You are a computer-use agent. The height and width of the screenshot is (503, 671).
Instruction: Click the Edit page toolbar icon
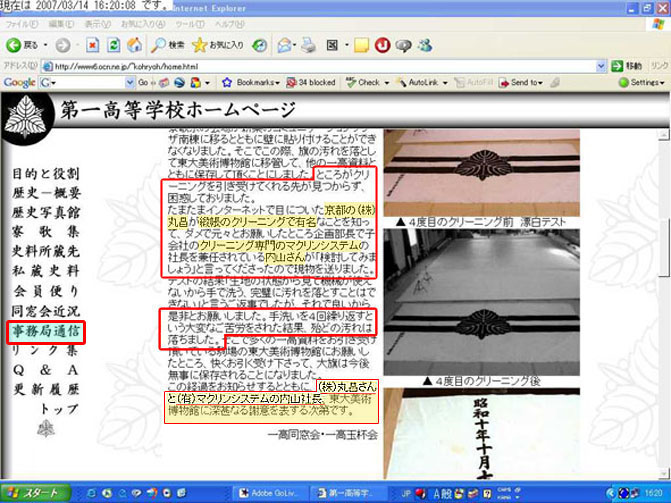(x=333, y=45)
